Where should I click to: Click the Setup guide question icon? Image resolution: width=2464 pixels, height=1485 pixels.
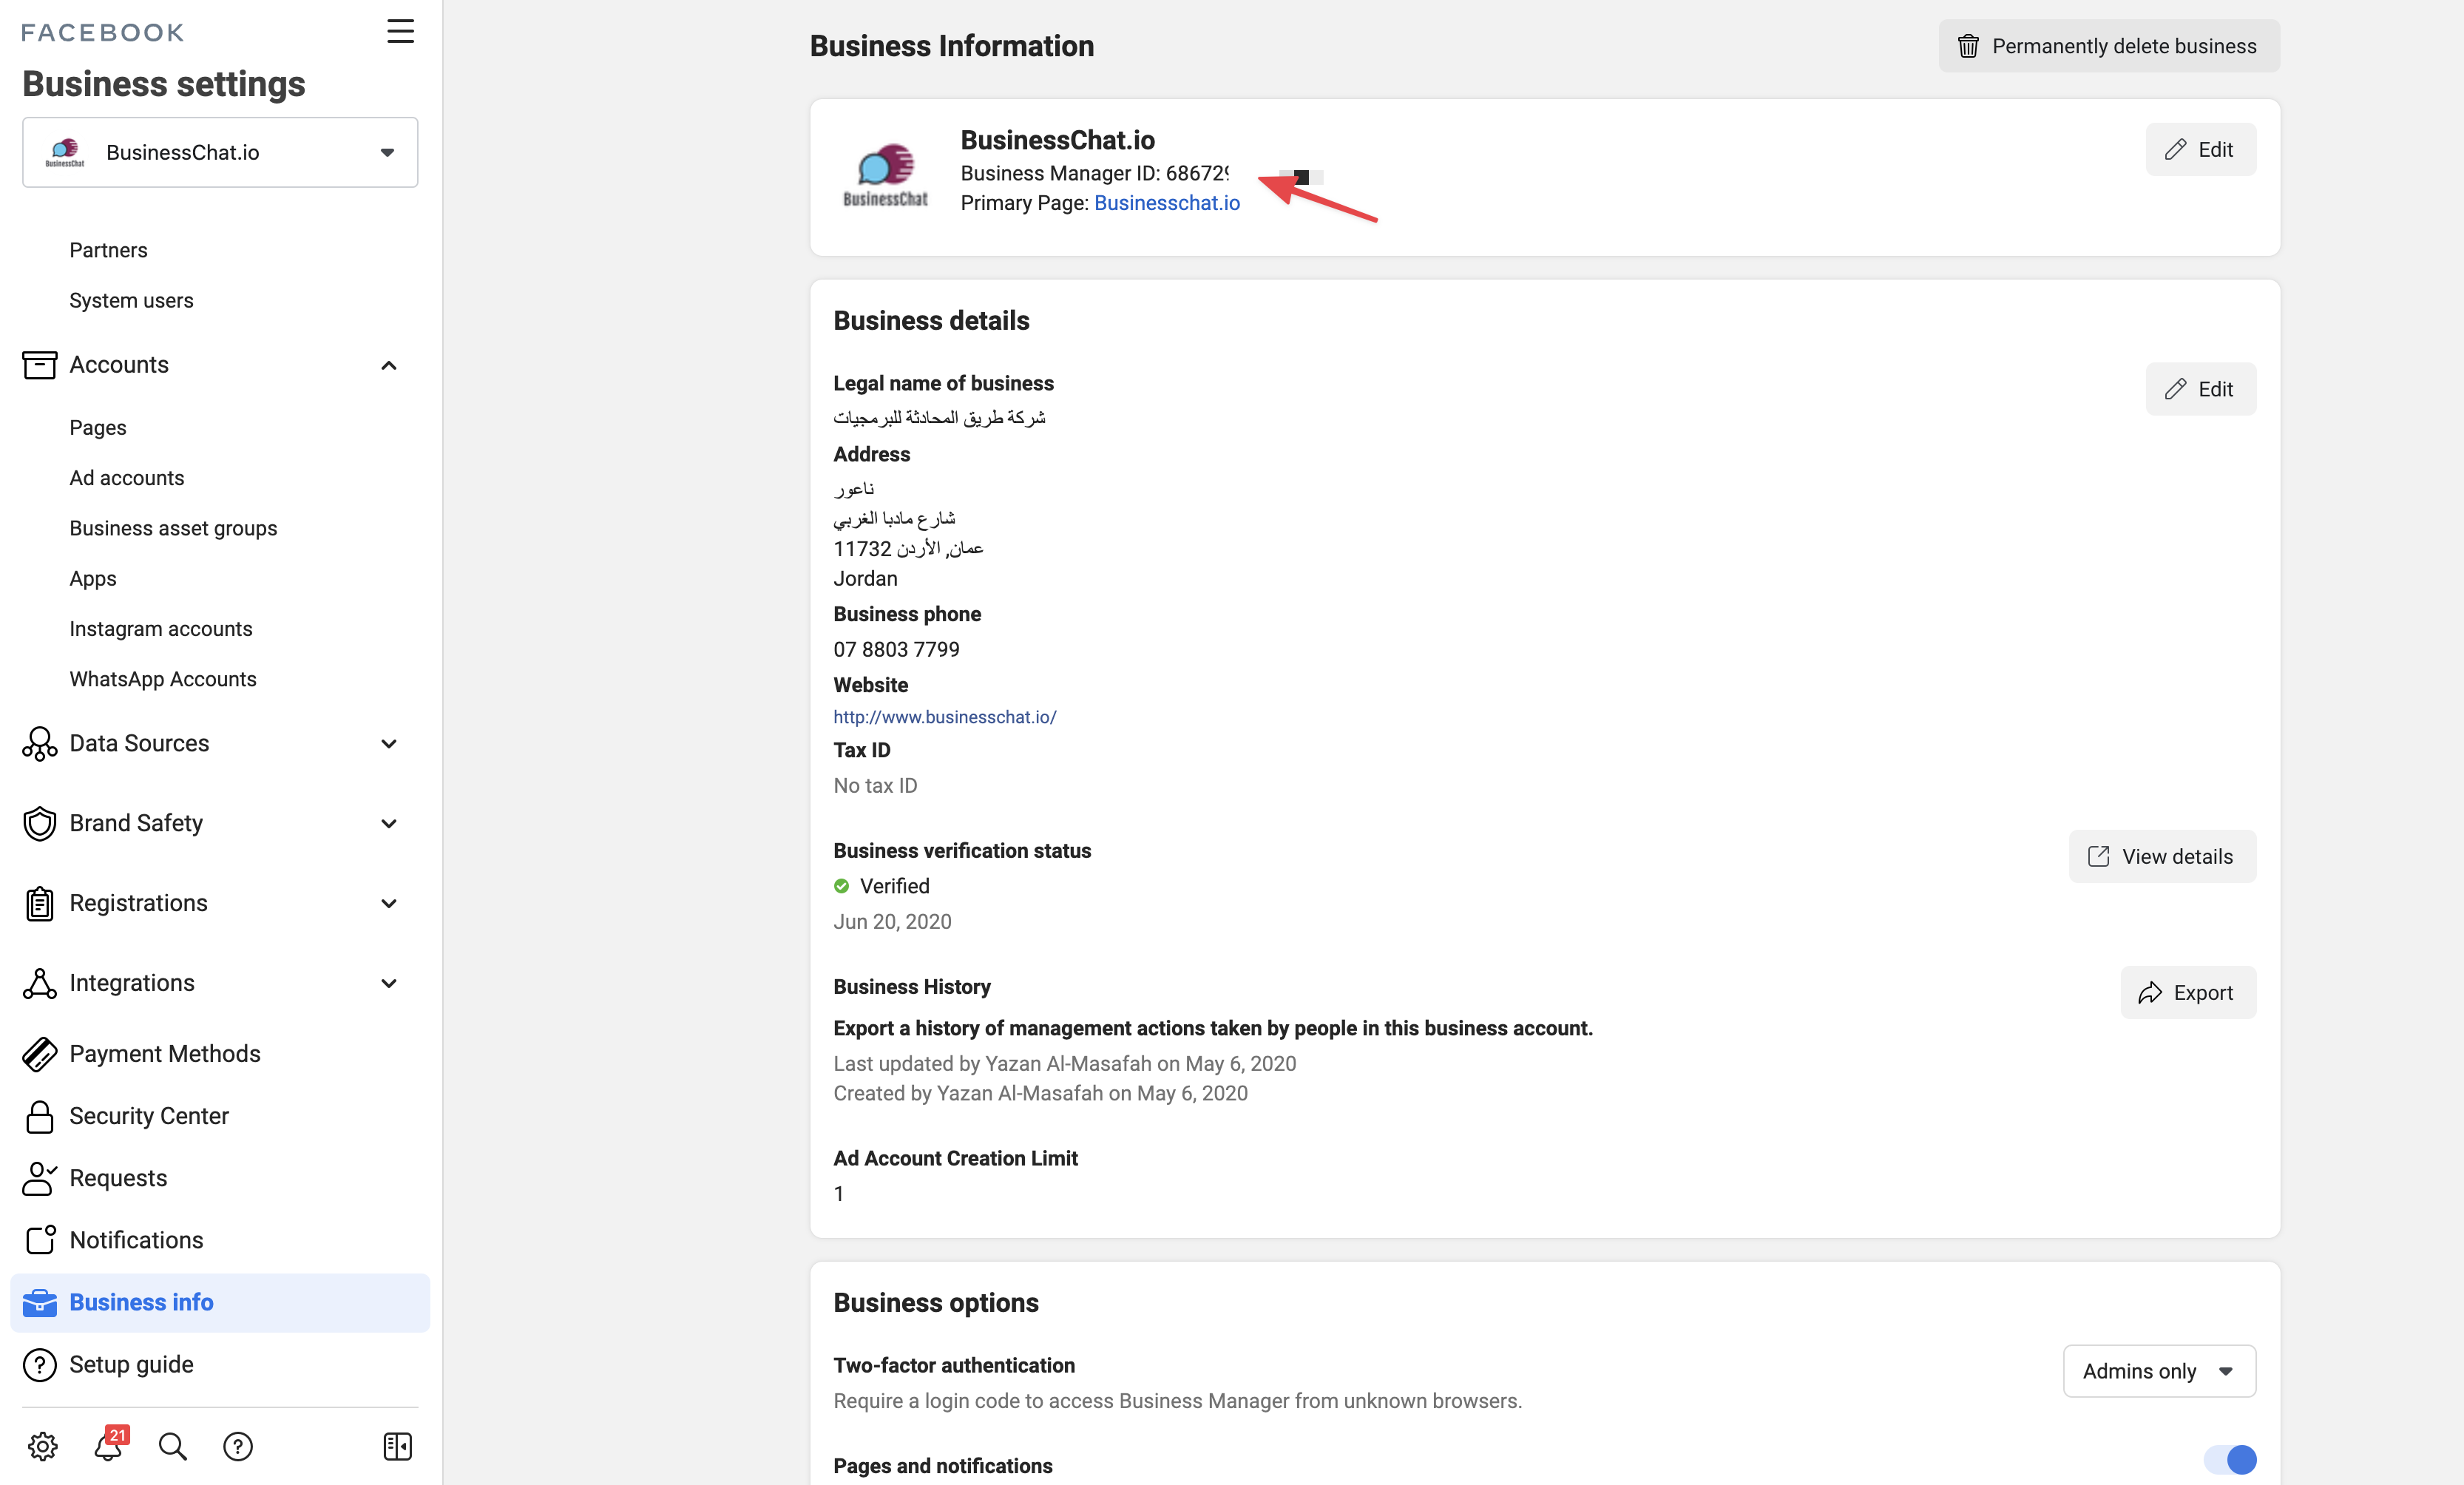39,1365
